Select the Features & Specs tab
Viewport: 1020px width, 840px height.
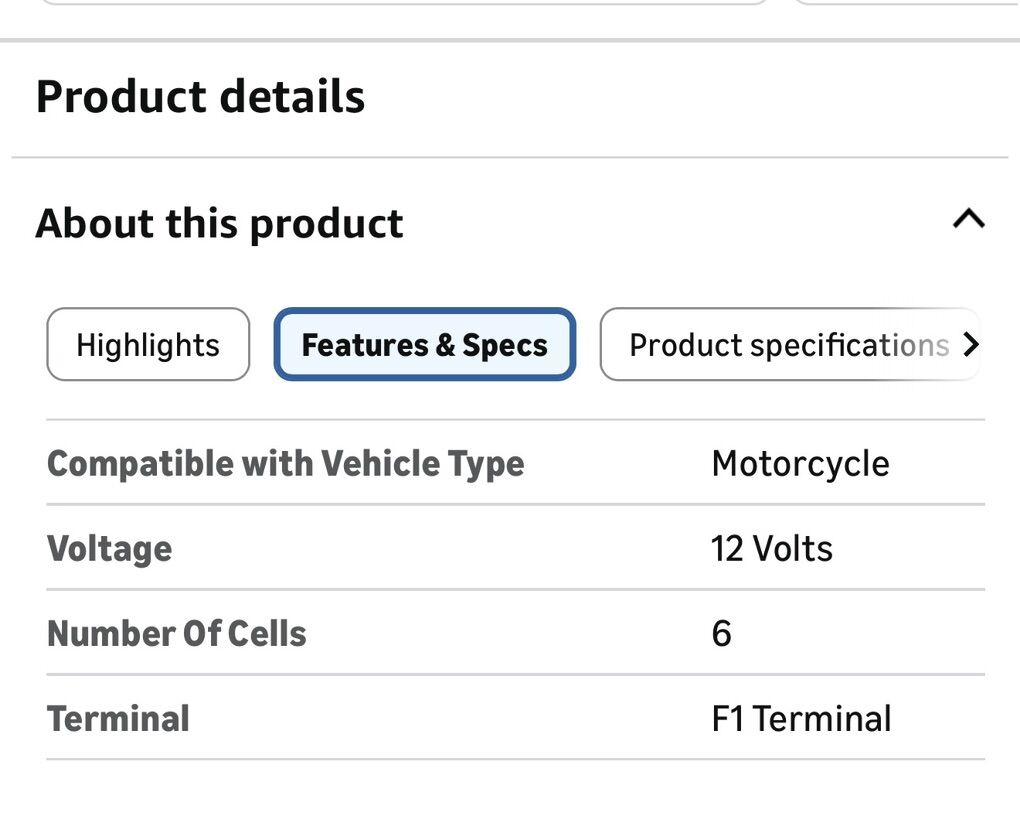(425, 345)
